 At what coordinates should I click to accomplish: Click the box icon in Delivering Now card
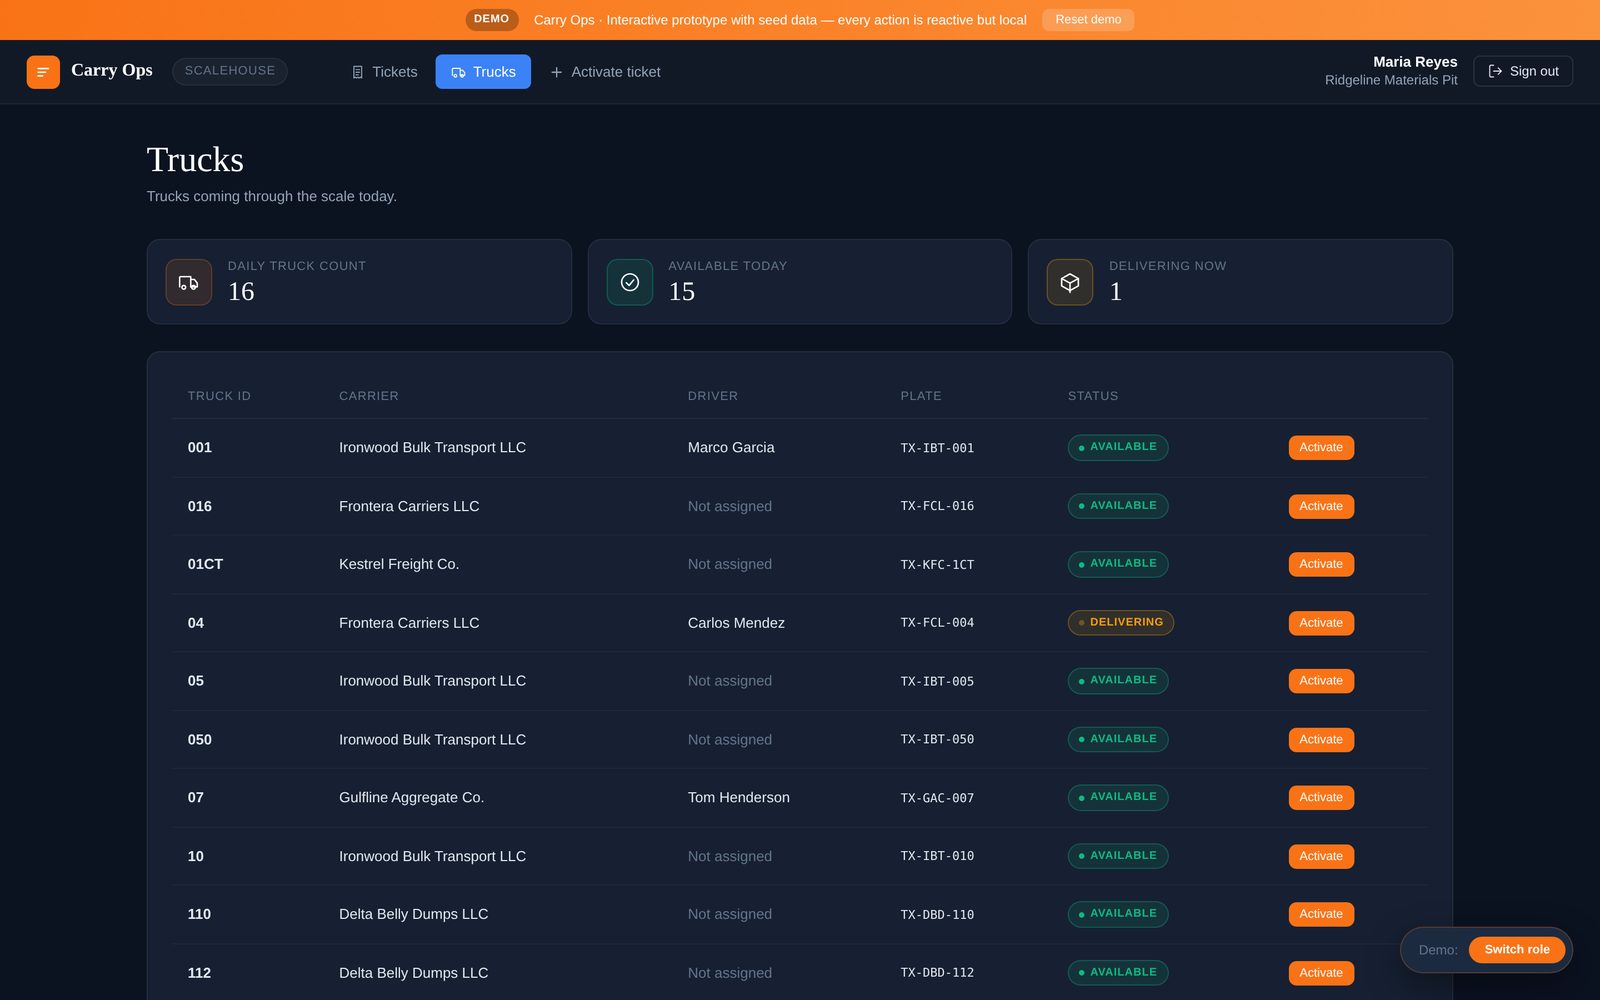pos(1070,282)
